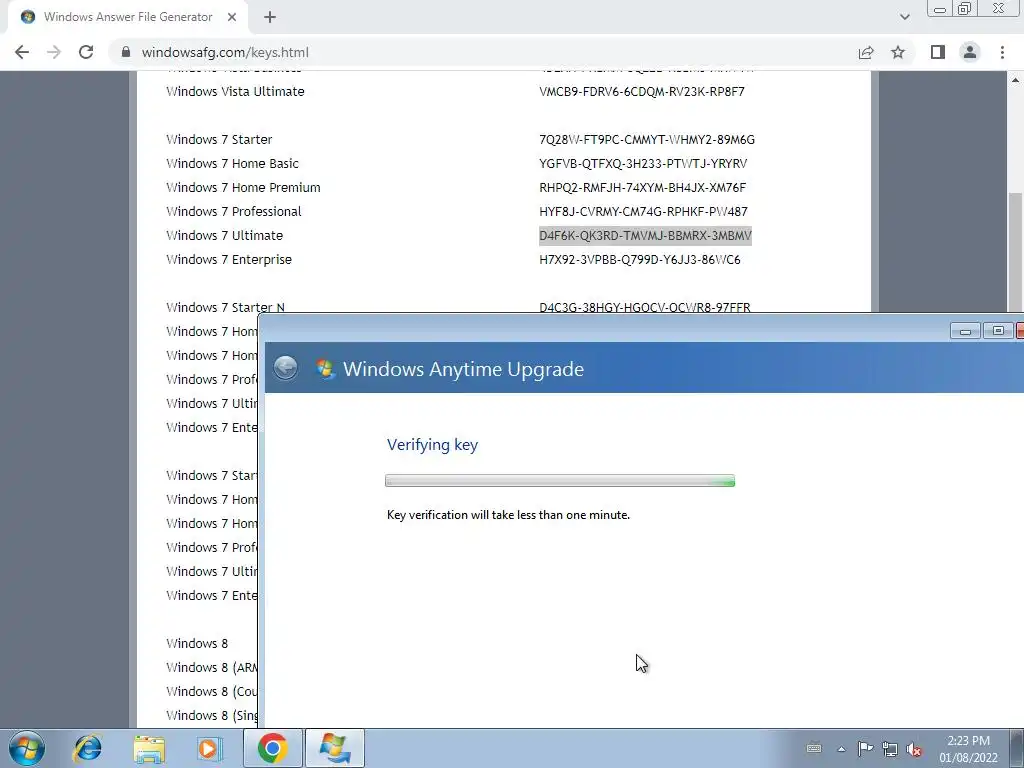The width and height of the screenshot is (1024, 768).
Task: Launch Internet Explorer from taskbar
Action: [x=88, y=748]
